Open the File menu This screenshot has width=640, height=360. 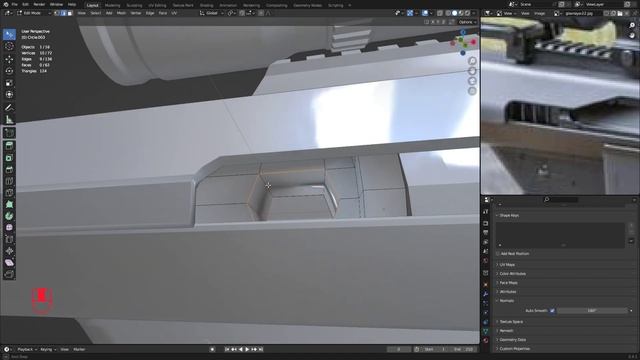tap(14, 4)
